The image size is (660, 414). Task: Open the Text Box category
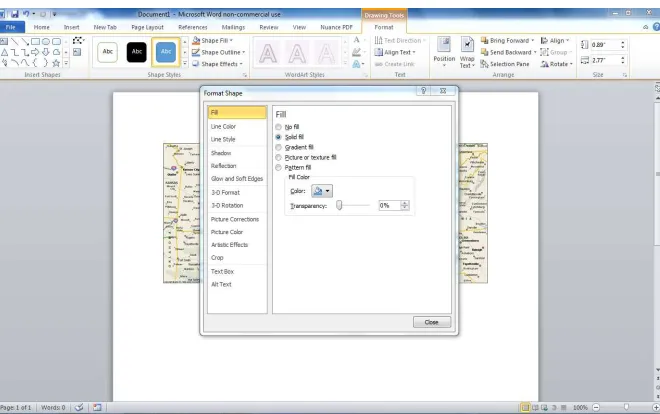pos(222,271)
